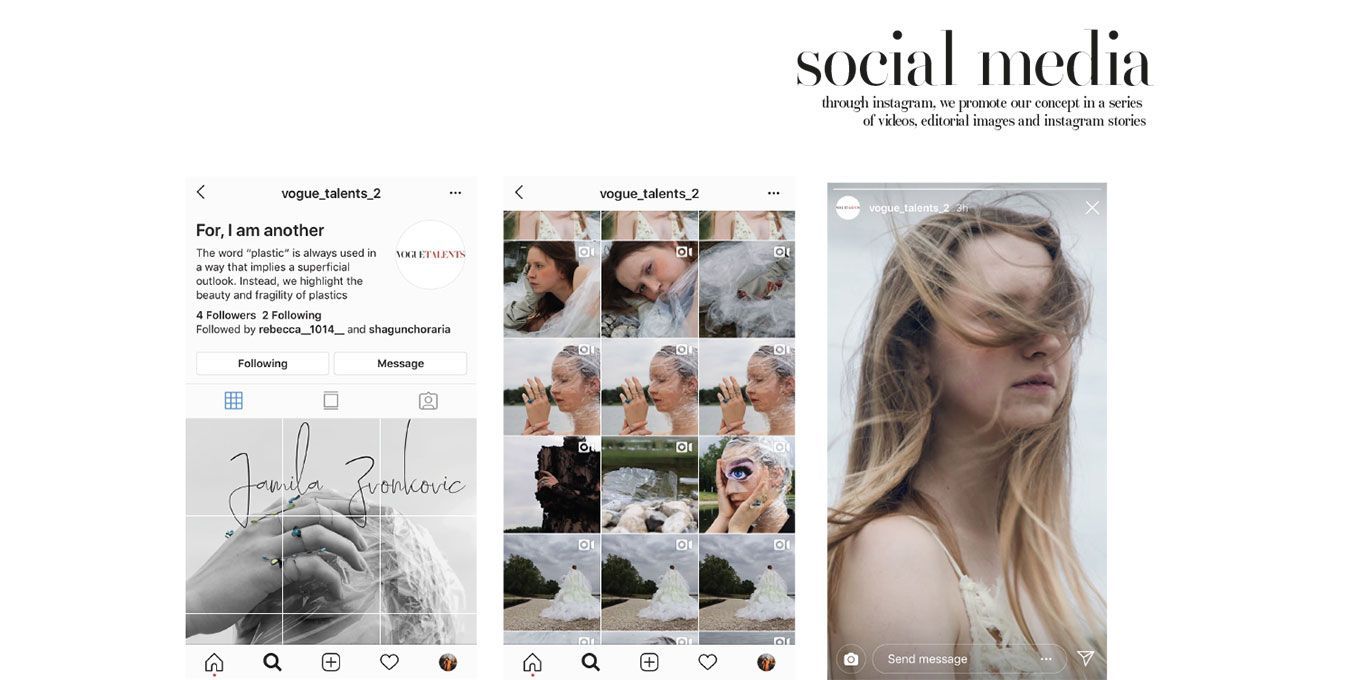Open Search in the first phone's bottom bar
The height and width of the screenshot is (680, 1360).
click(272, 662)
